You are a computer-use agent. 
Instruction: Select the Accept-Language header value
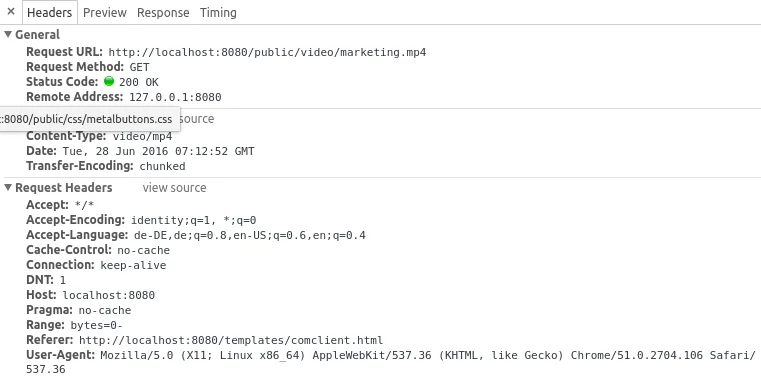point(249,235)
